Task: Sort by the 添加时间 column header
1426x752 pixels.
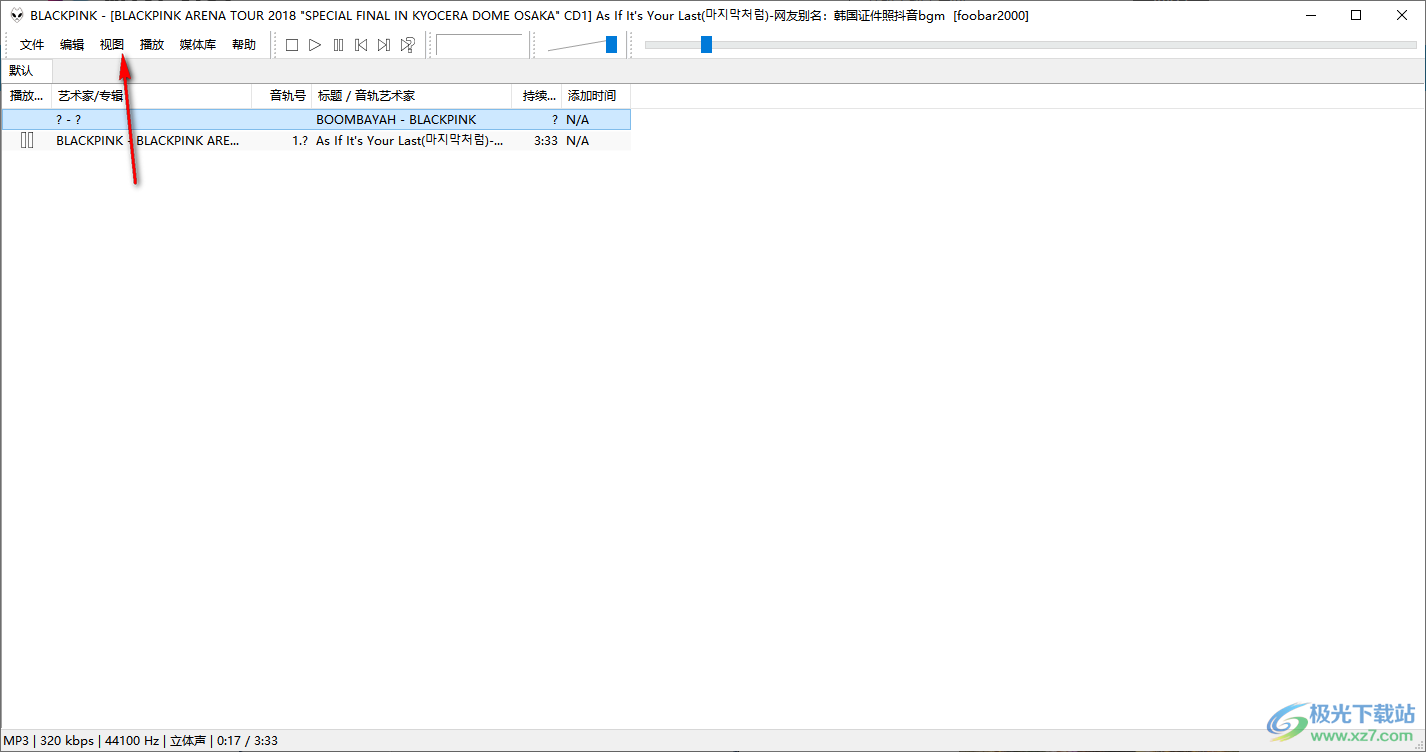Action: coord(596,96)
